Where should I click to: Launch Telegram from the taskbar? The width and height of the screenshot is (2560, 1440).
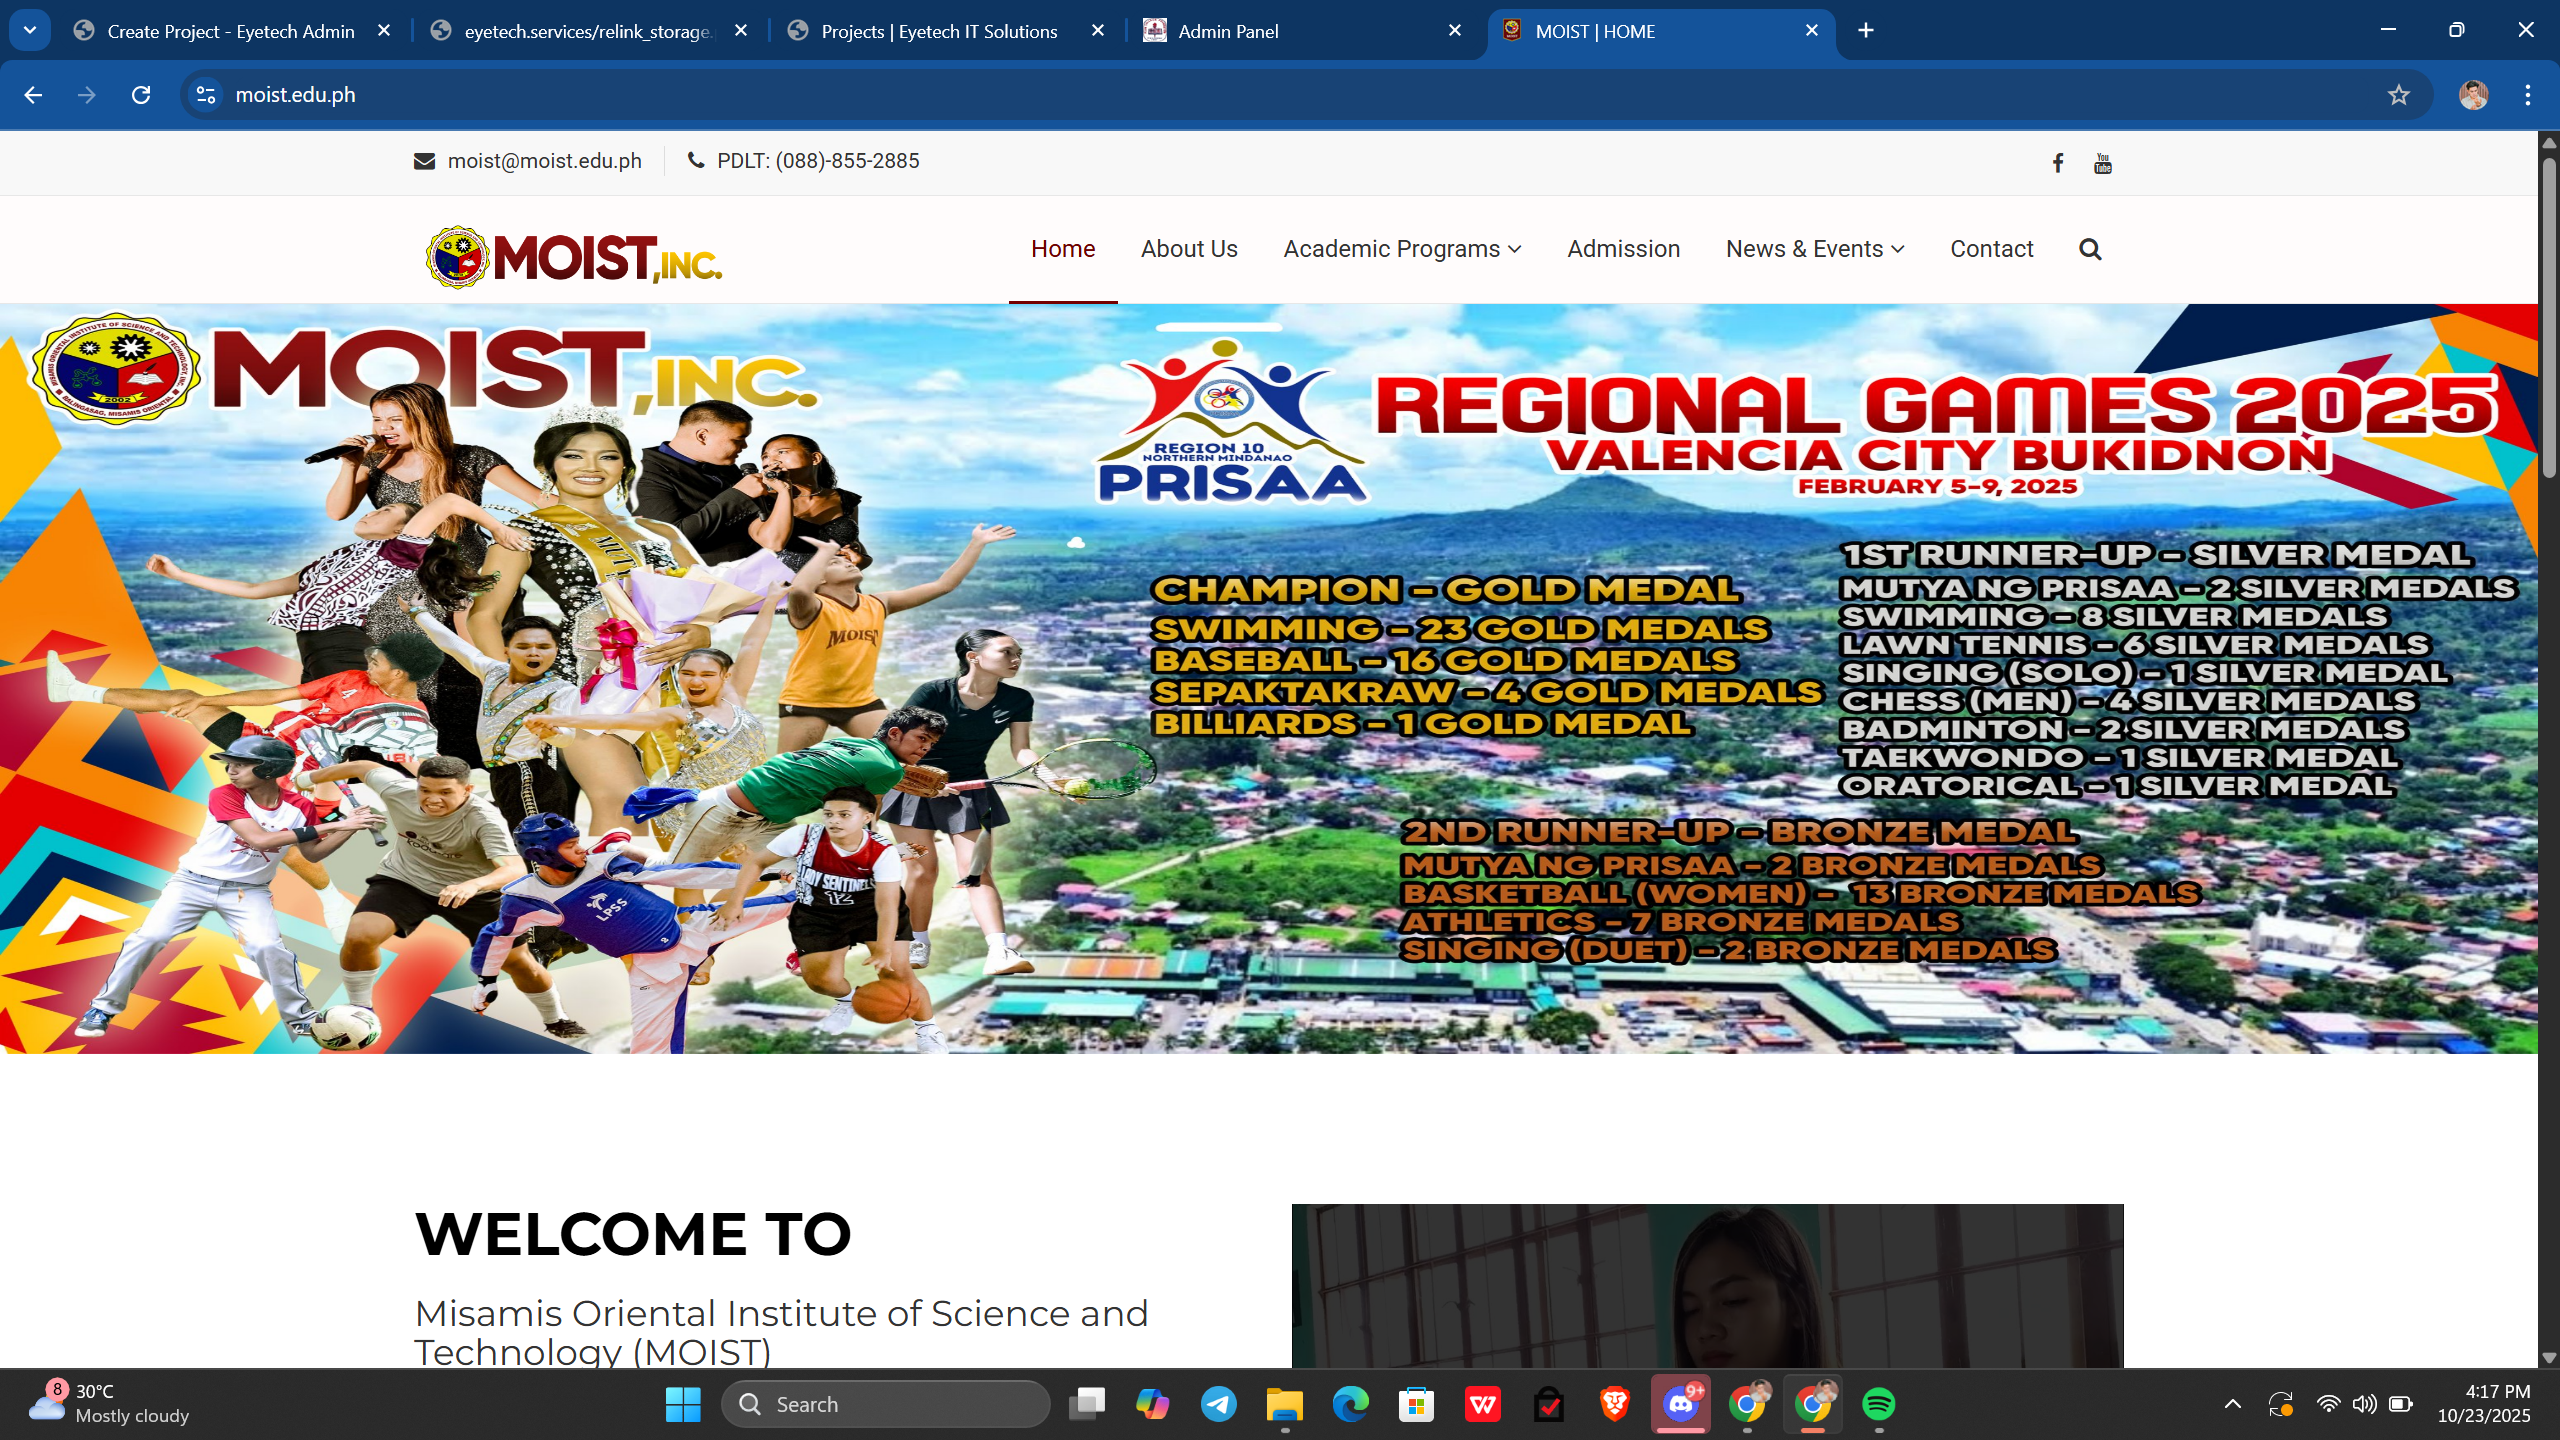1218,1404
